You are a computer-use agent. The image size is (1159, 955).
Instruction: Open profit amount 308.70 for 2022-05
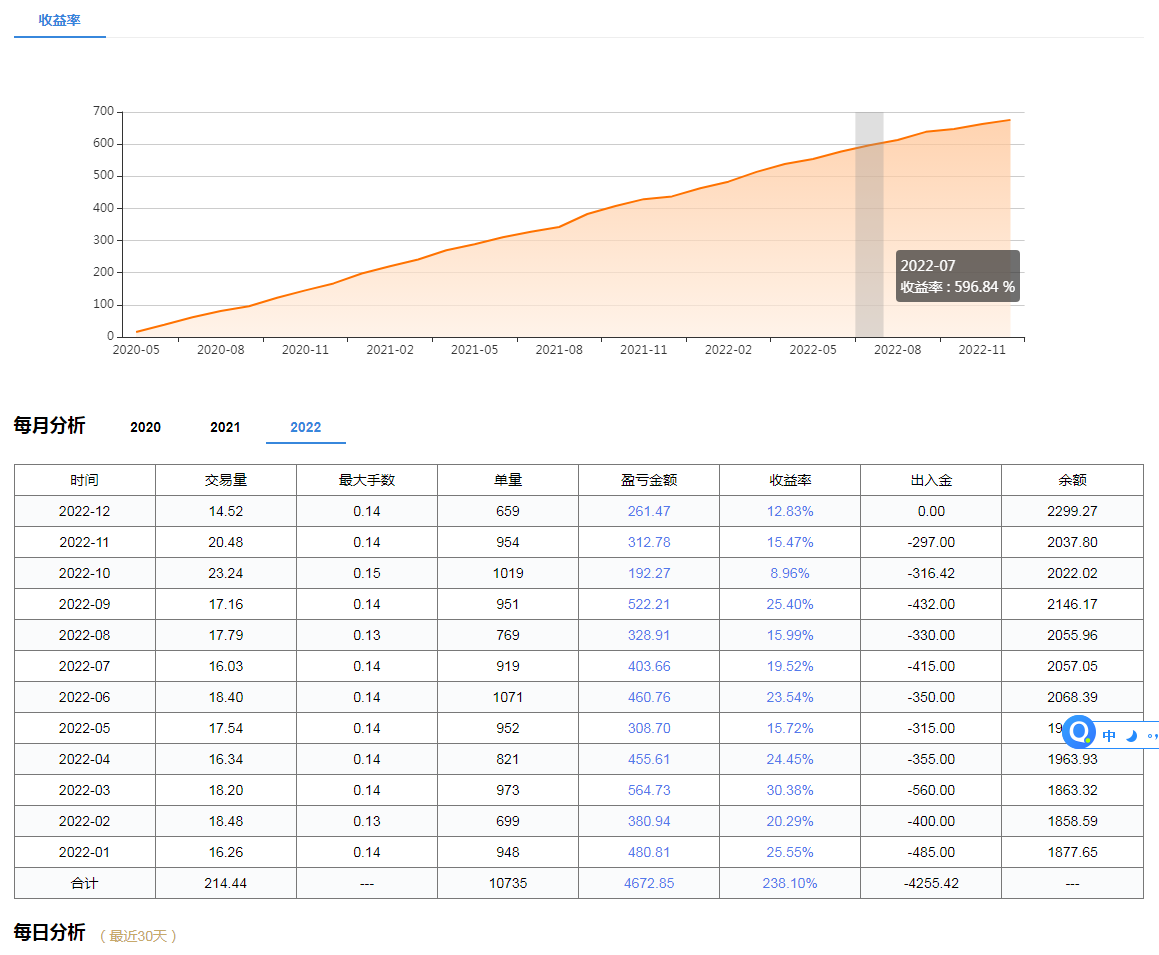[x=649, y=729]
